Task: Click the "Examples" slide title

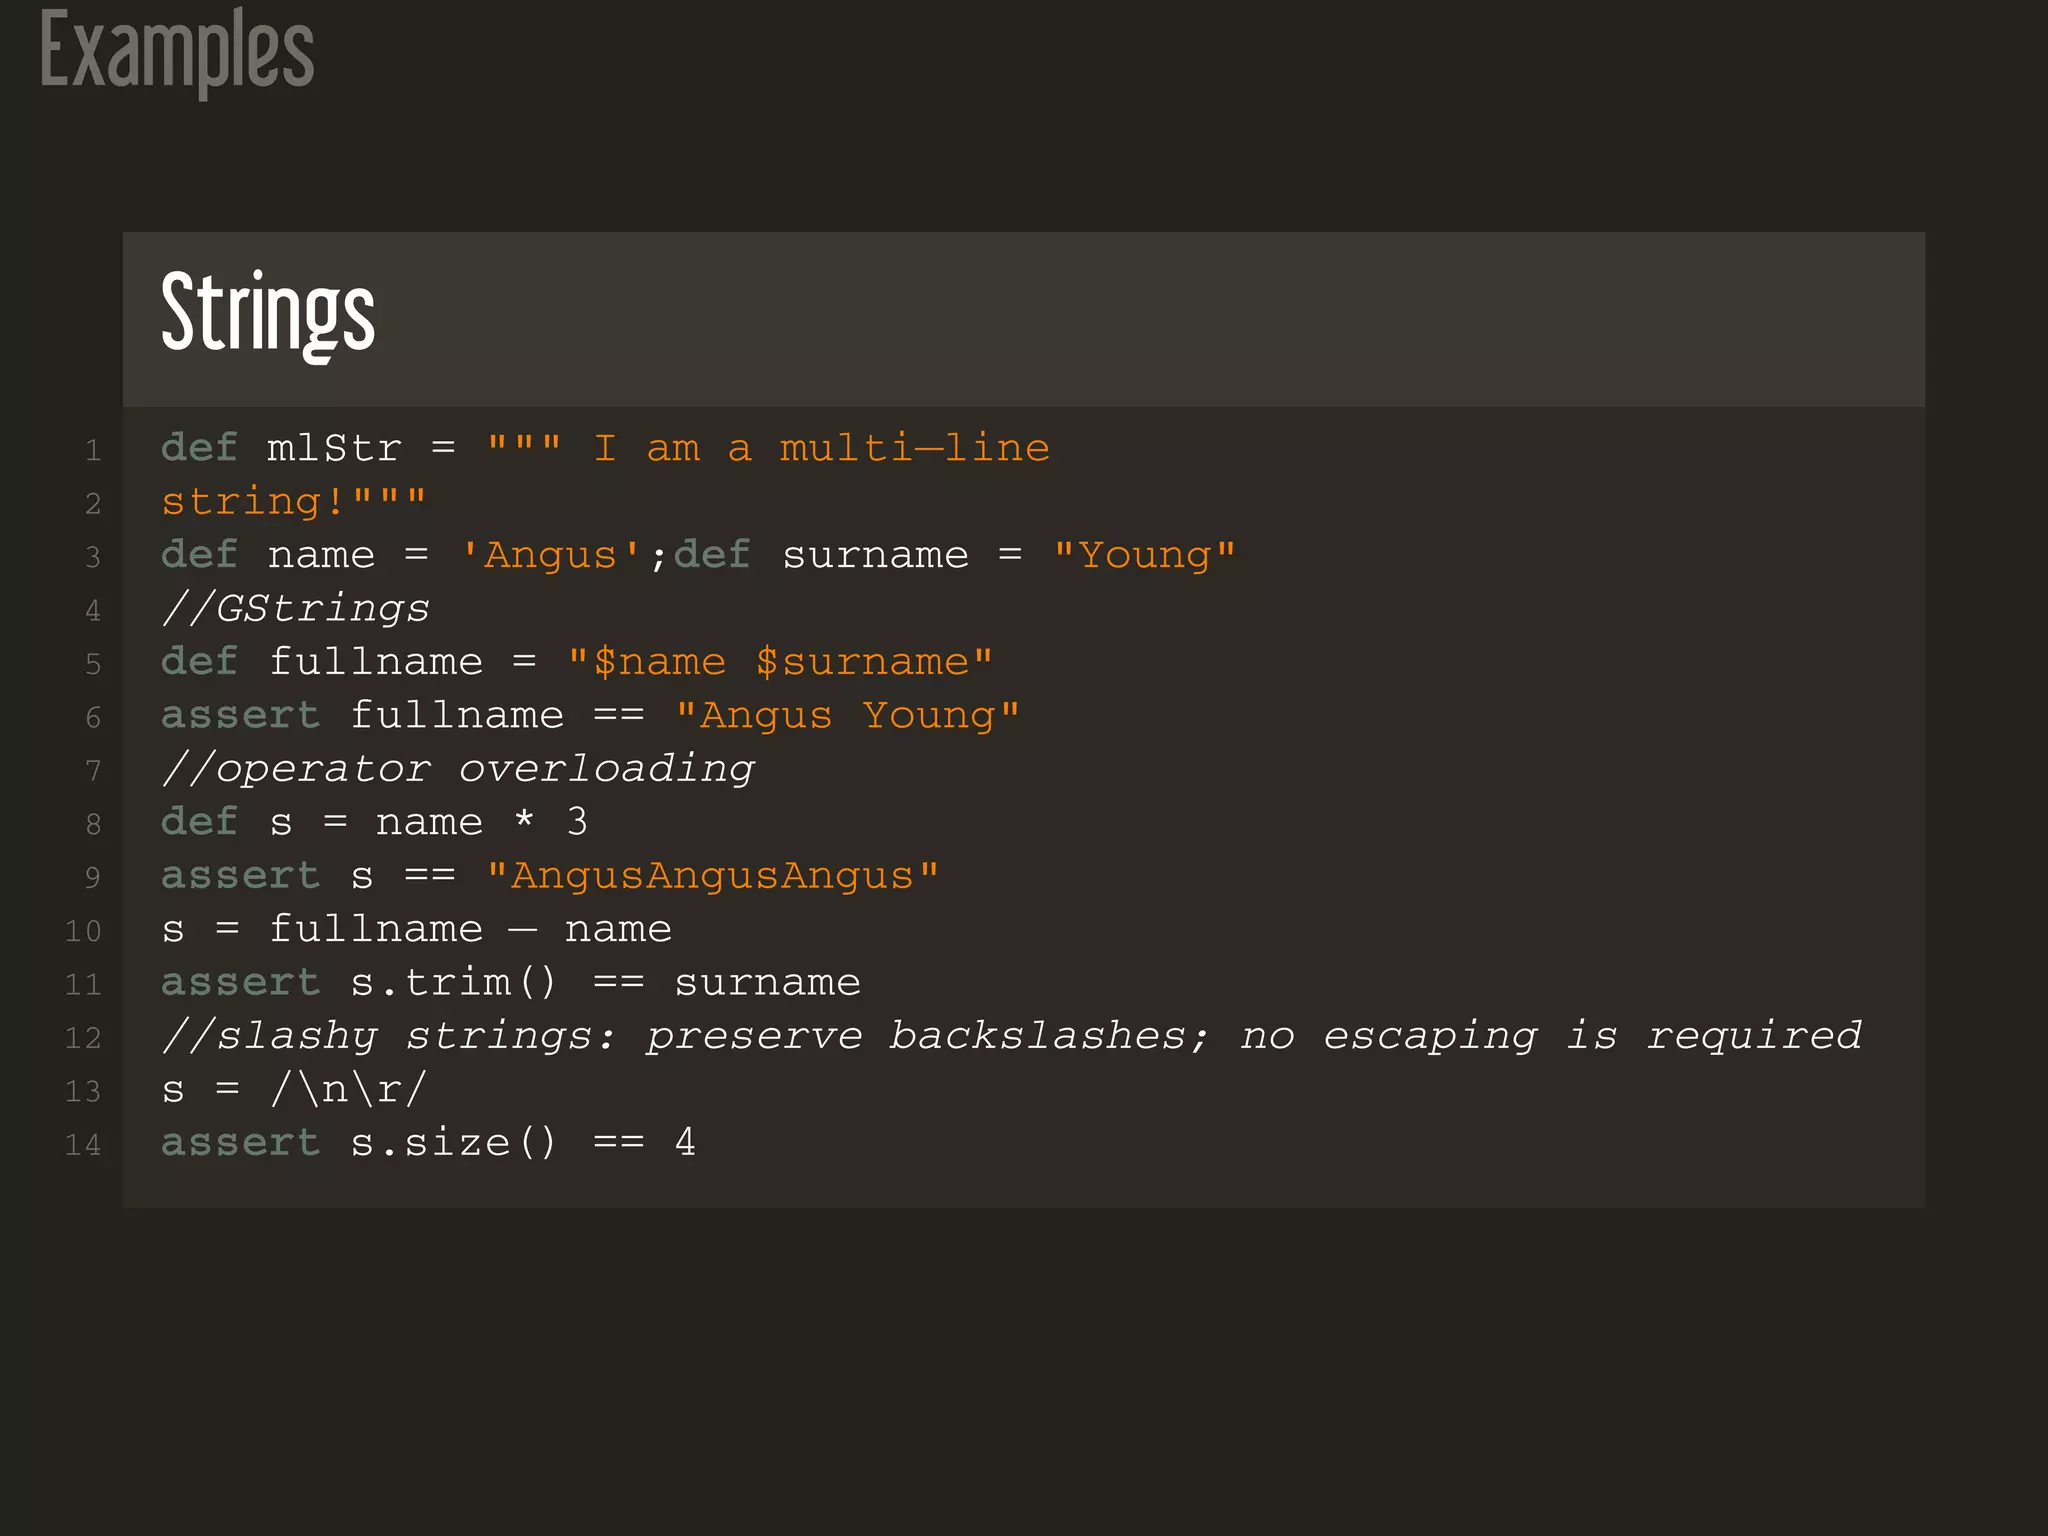Action: pos(177,52)
